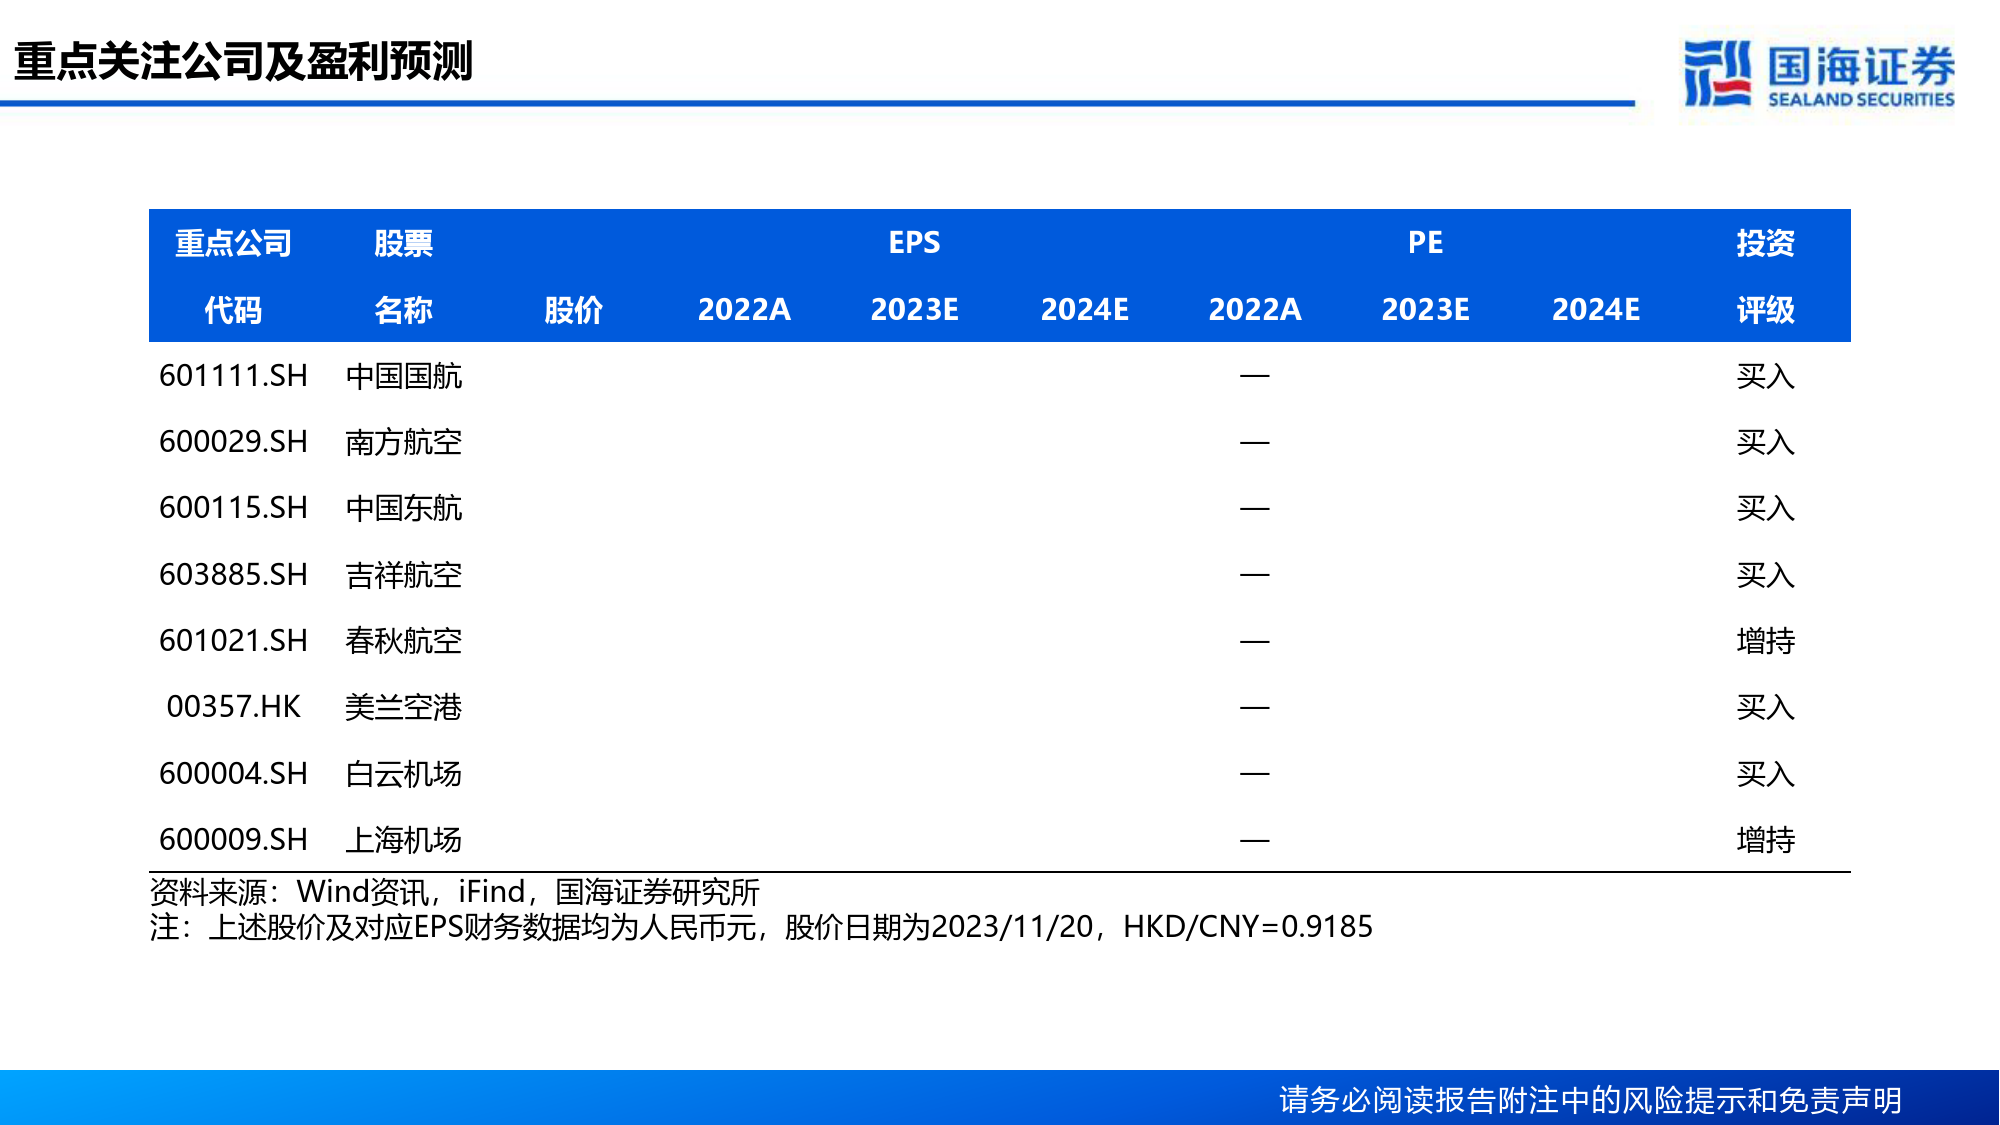2000x1125 pixels.
Task: Click company name 中国东航
Action: pyautogui.click(x=404, y=508)
